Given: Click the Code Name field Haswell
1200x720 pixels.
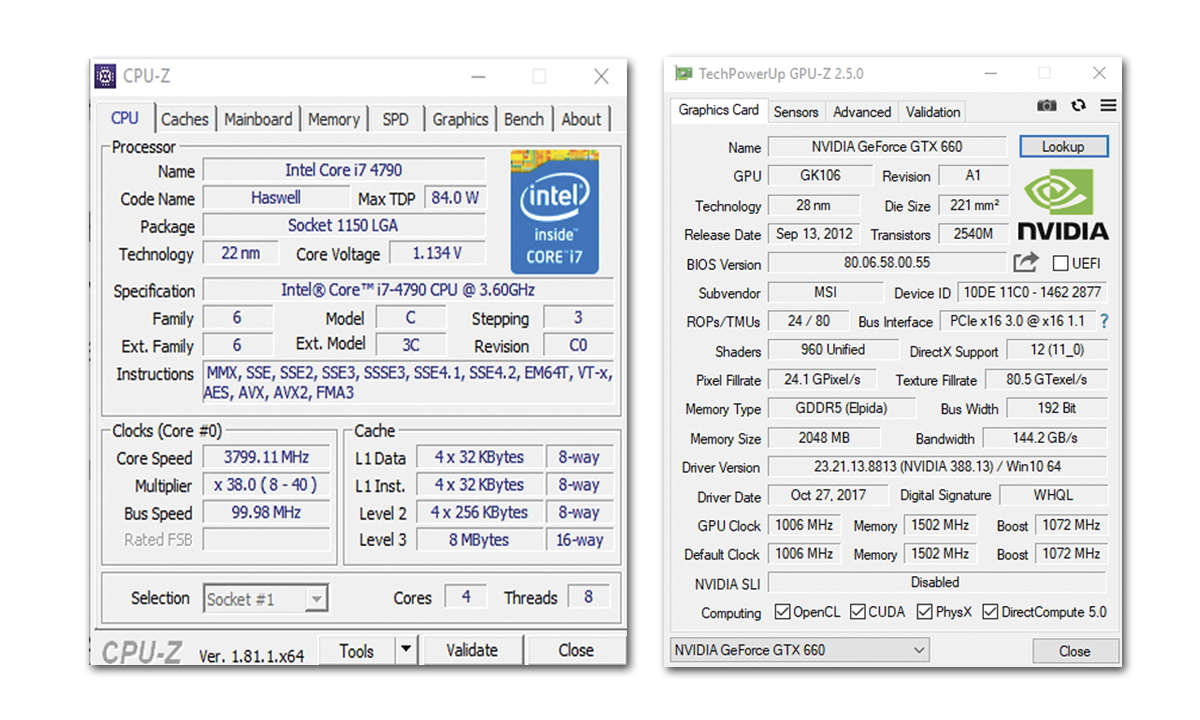Looking at the screenshot, I should [276, 198].
